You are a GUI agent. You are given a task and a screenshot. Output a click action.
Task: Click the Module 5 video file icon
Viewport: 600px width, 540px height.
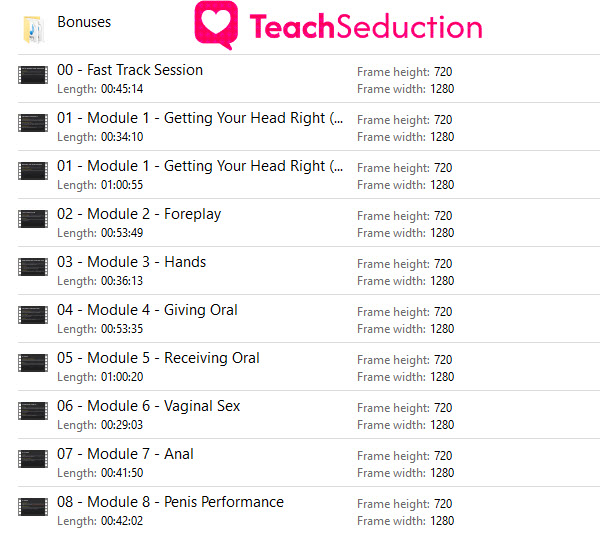pos(33,363)
